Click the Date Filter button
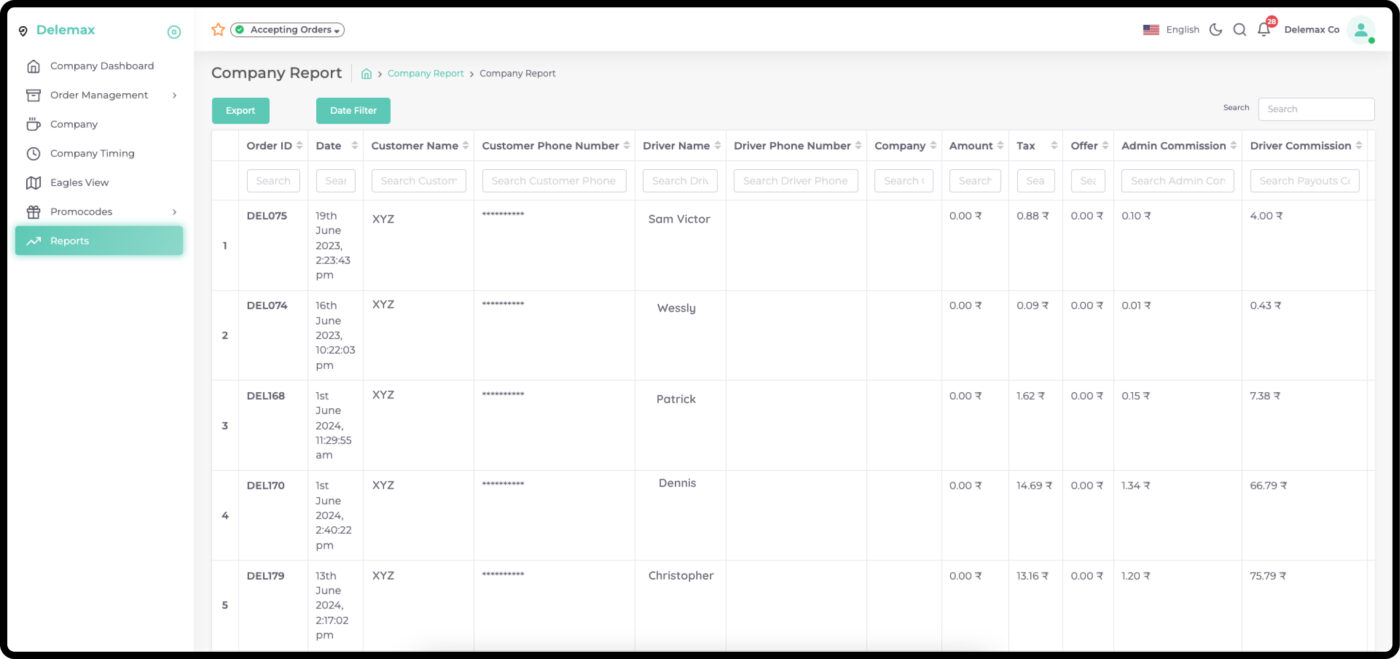The image size is (1400, 659). [353, 111]
